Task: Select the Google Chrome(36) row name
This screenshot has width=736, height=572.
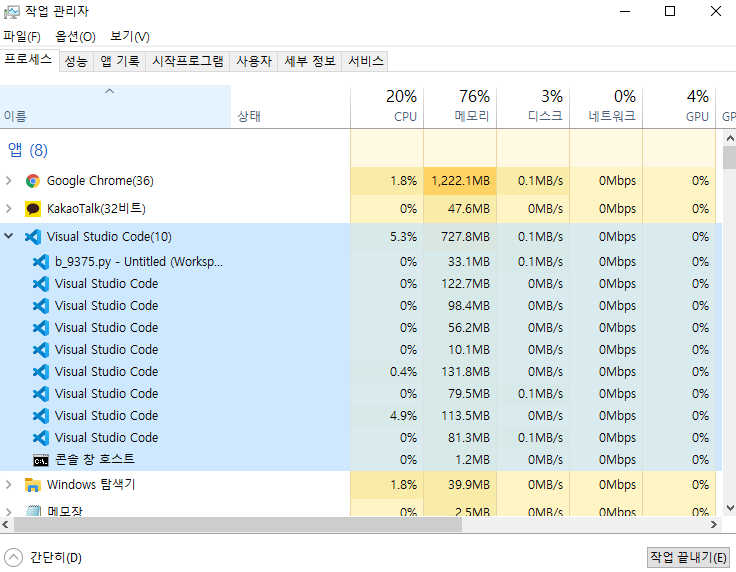Action: [x=100, y=181]
